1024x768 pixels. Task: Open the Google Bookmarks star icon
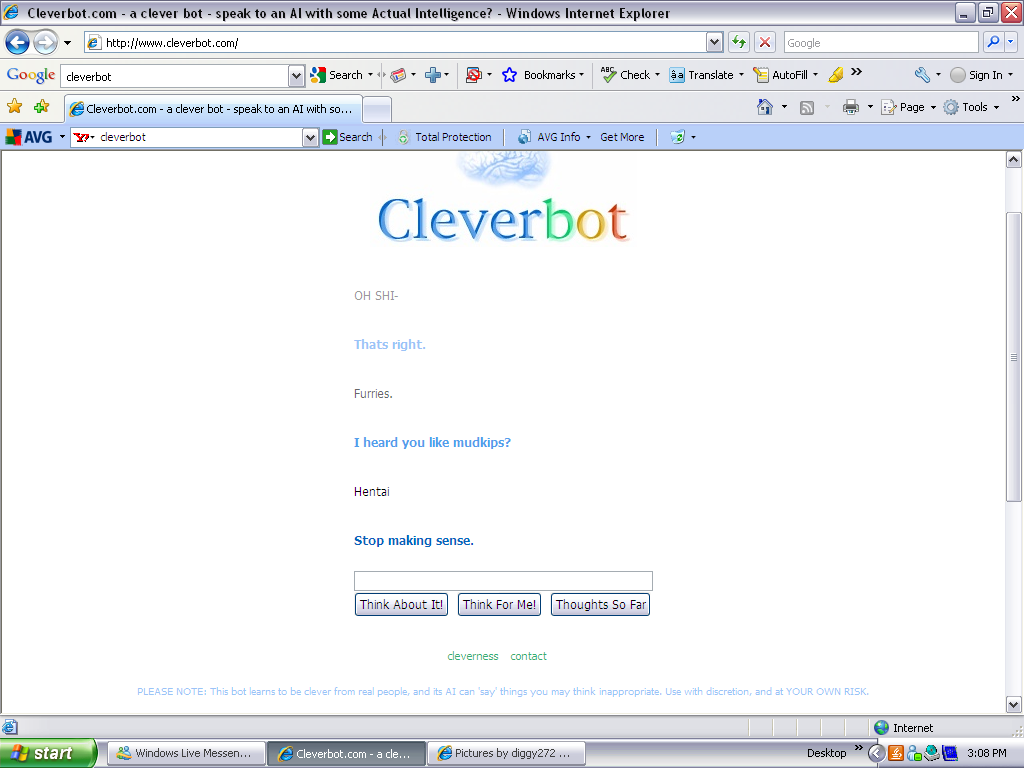(x=510, y=74)
